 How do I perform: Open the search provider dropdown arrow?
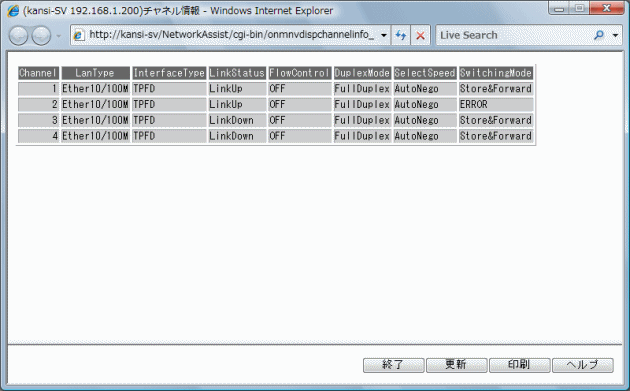(615, 35)
